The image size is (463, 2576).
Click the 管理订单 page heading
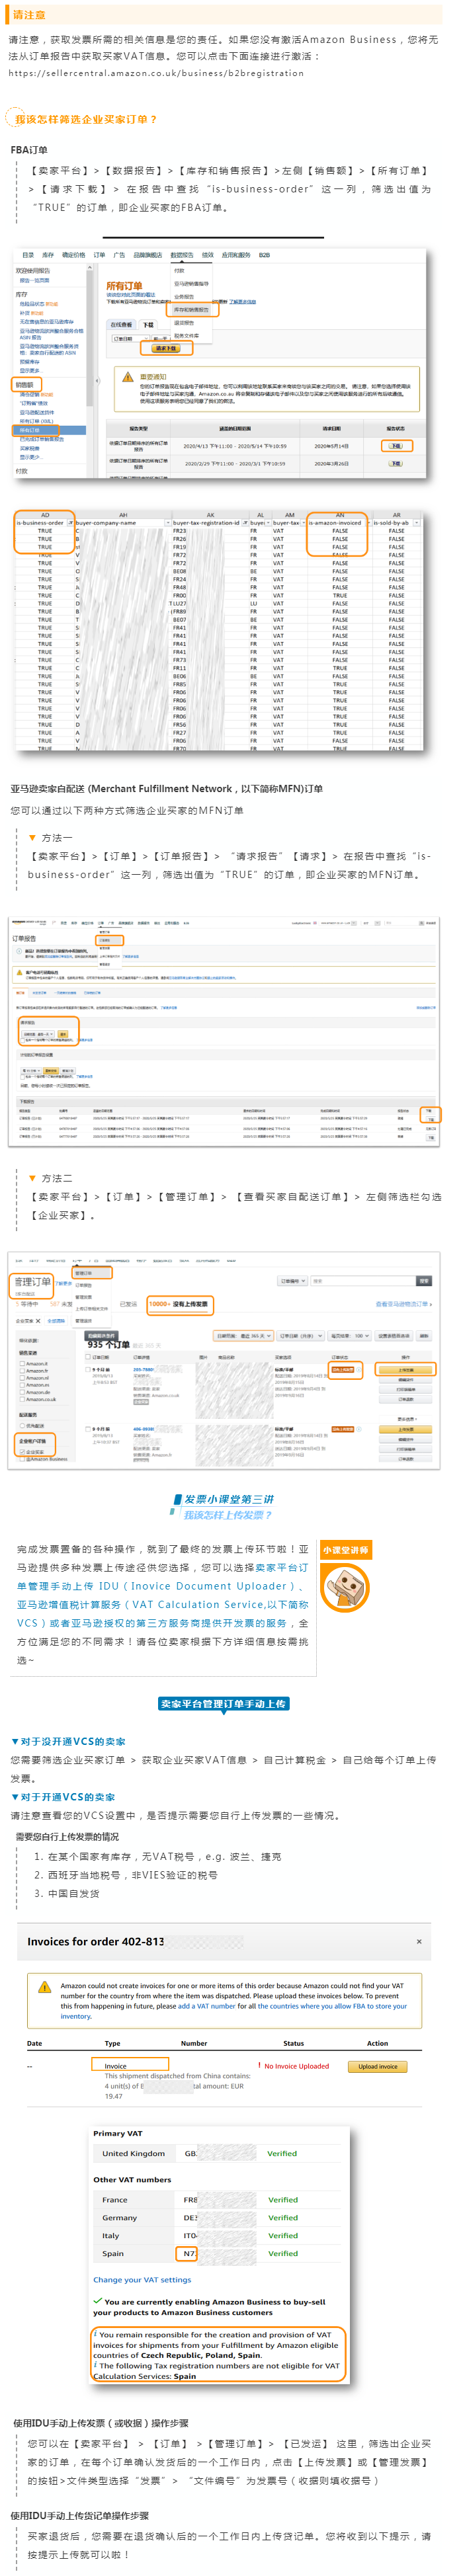pyautogui.click(x=32, y=1281)
